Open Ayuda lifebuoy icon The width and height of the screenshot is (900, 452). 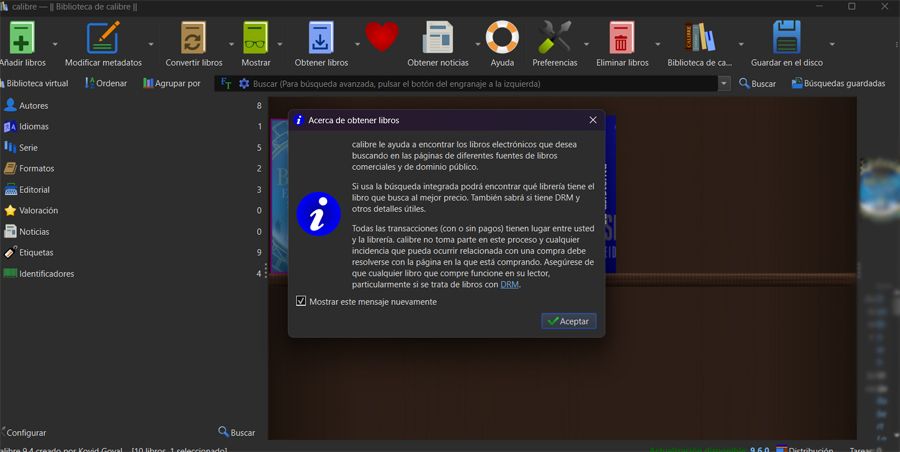tap(502, 37)
